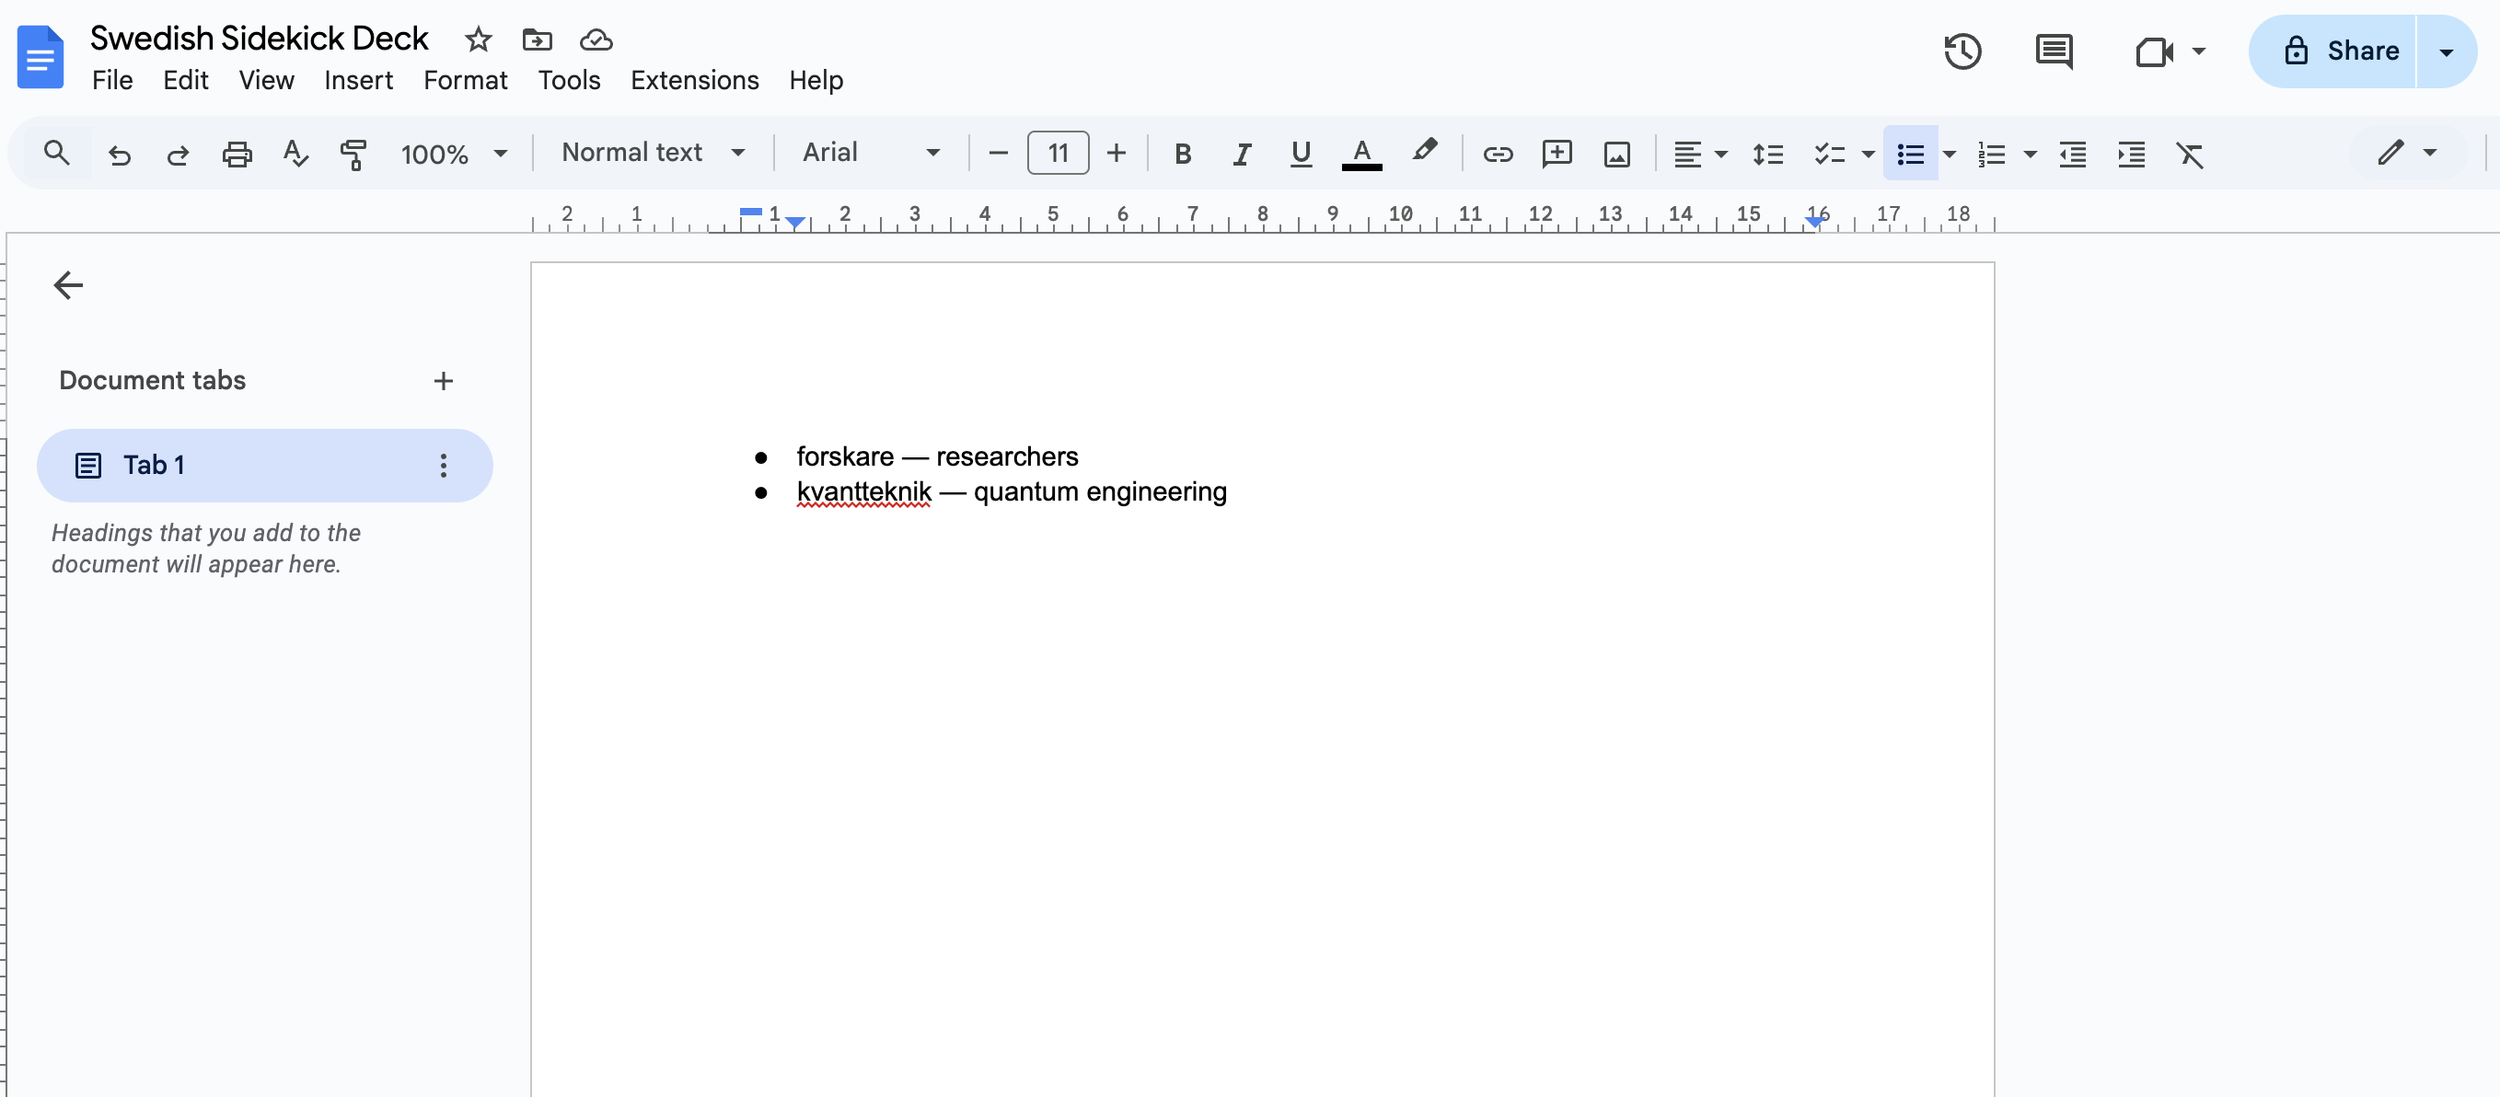The image size is (2500, 1097).
Task: Toggle the bulleted list button
Action: coord(1909,154)
